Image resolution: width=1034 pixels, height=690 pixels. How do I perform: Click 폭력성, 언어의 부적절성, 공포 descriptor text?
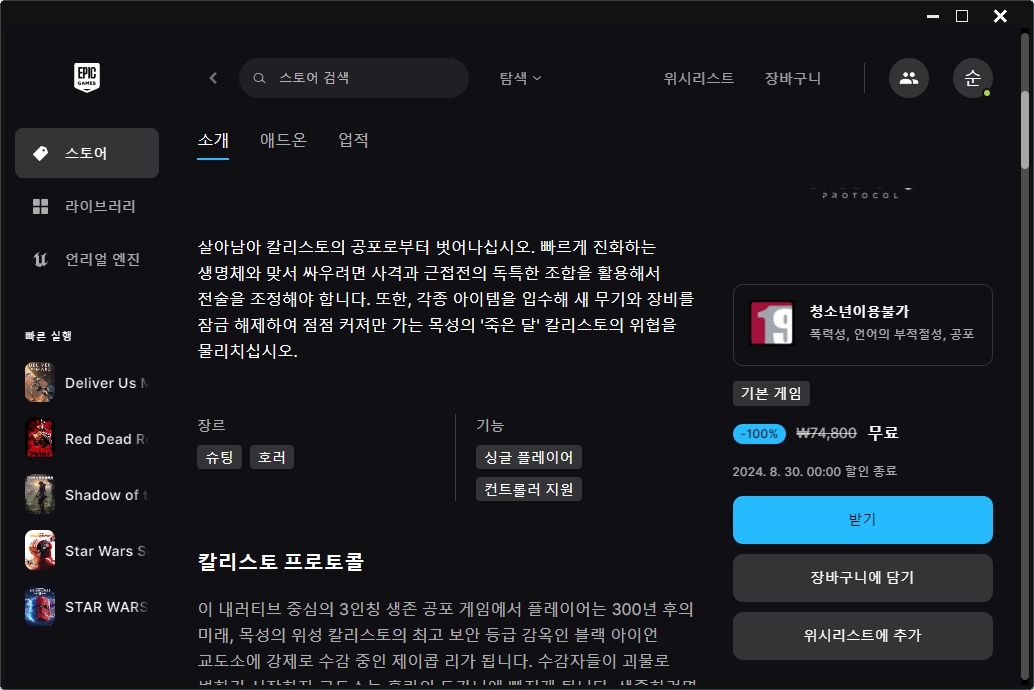point(892,334)
